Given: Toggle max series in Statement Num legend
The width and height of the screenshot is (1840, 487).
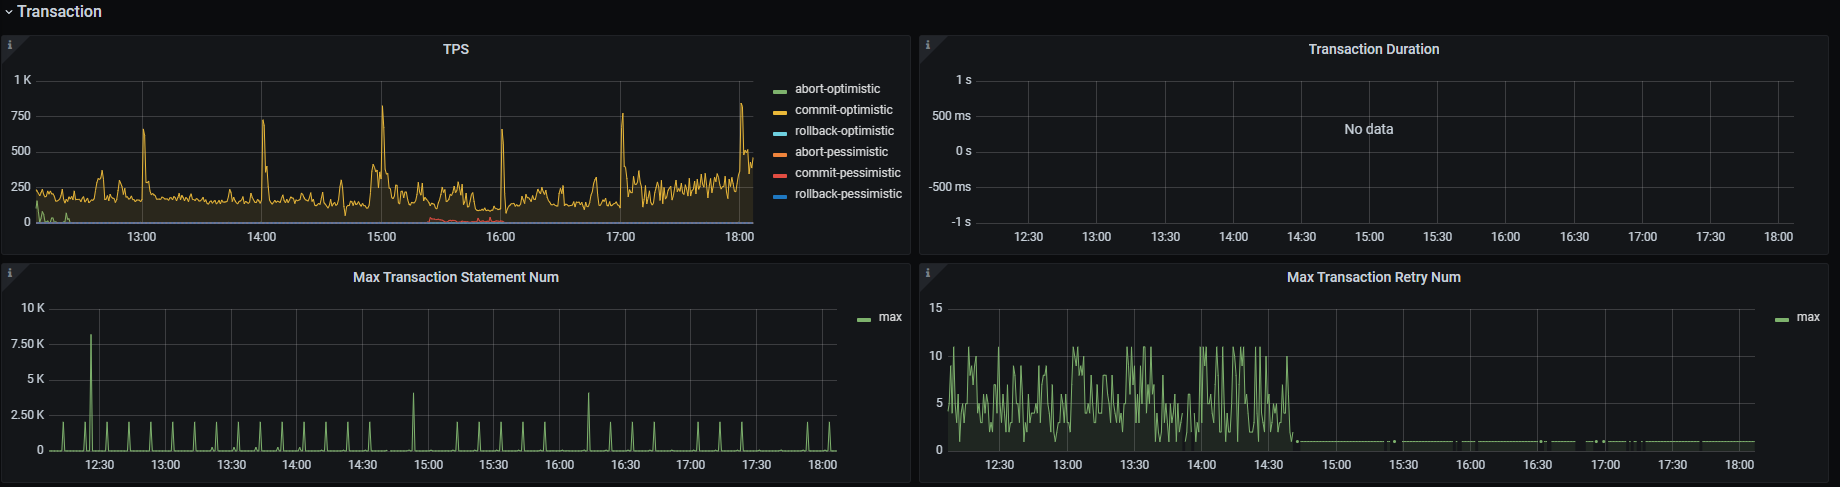Looking at the screenshot, I should (x=890, y=317).
